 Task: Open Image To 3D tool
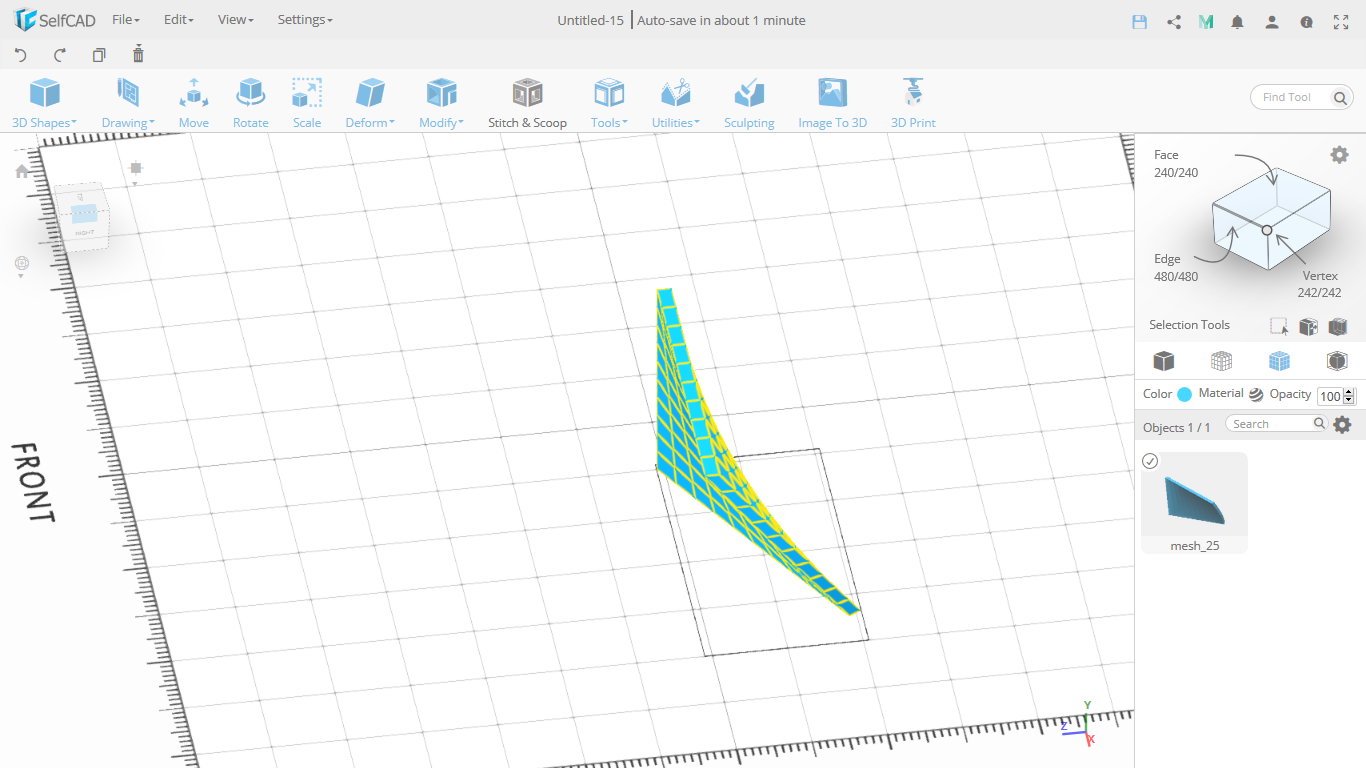pos(832,104)
